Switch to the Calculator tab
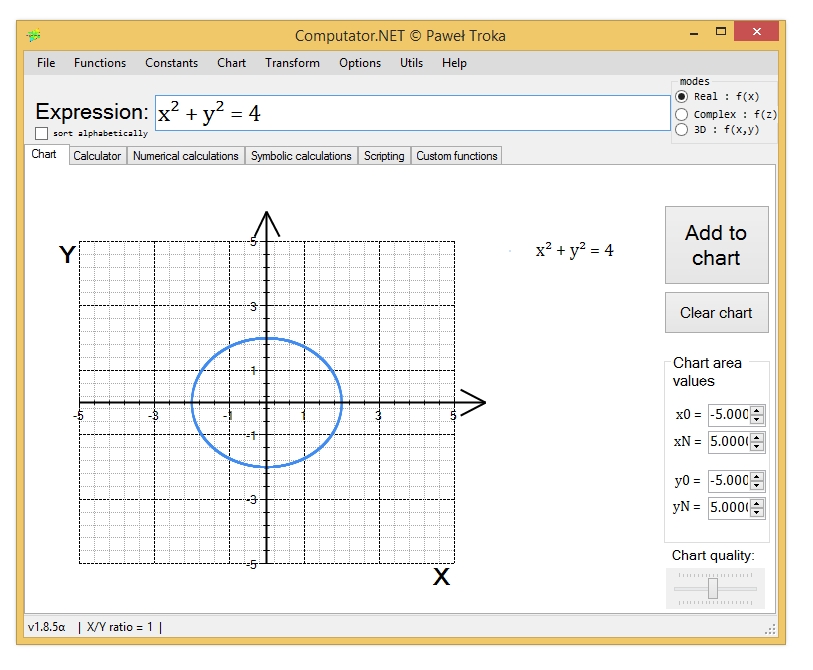813x670 pixels. [97, 156]
